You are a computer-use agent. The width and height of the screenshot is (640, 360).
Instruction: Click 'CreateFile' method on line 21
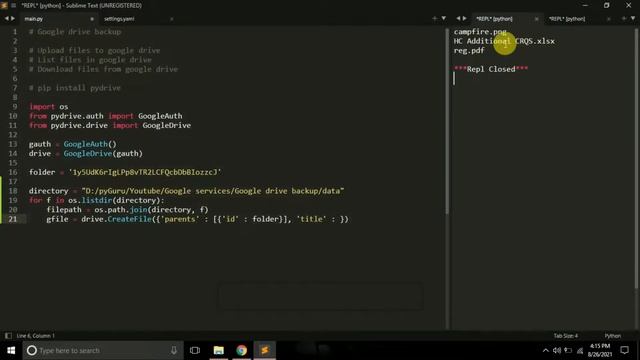(x=129, y=219)
